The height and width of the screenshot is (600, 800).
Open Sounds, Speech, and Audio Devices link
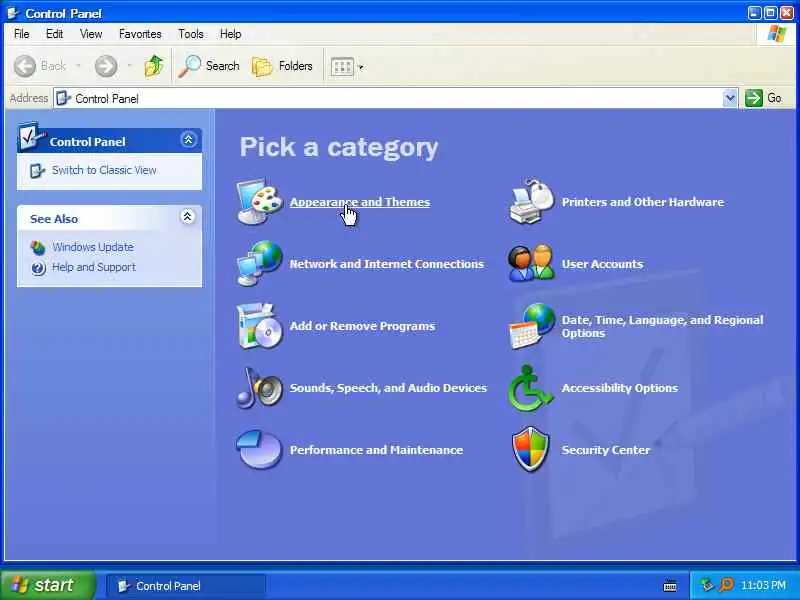(x=388, y=388)
